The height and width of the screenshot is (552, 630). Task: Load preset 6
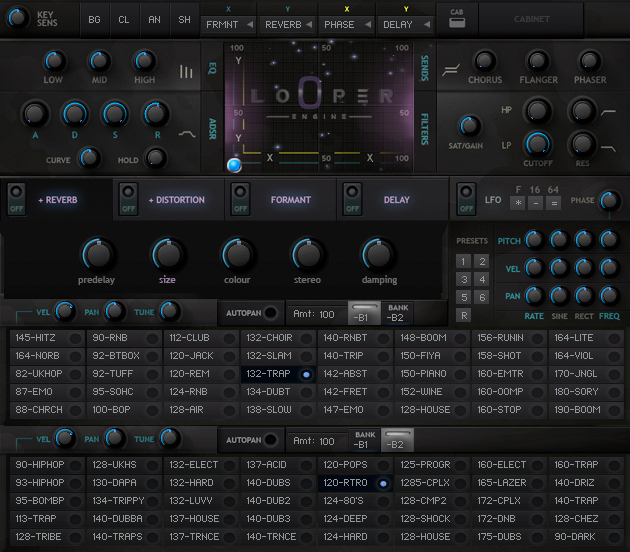click(x=482, y=297)
